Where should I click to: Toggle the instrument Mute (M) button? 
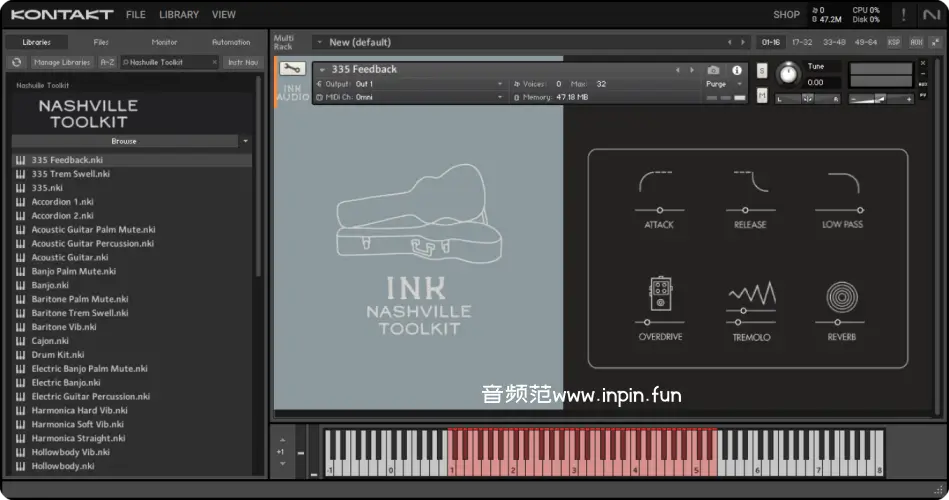pos(762,95)
